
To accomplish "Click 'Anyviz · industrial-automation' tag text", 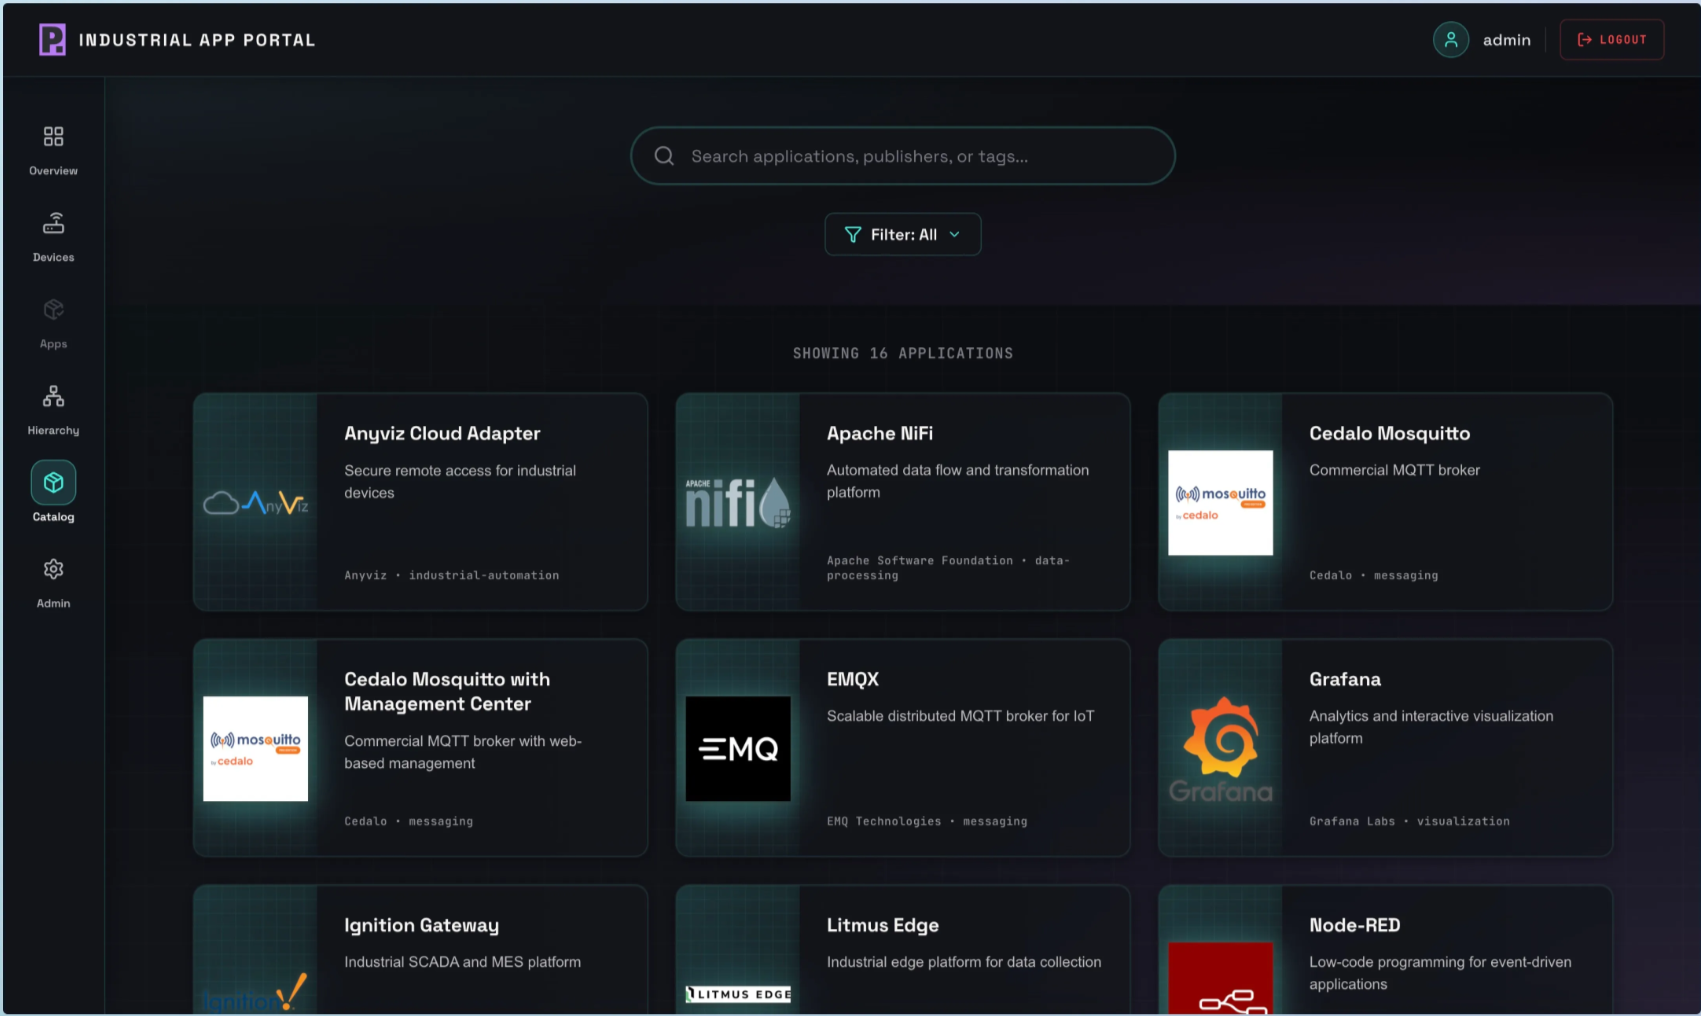I will (x=451, y=575).
